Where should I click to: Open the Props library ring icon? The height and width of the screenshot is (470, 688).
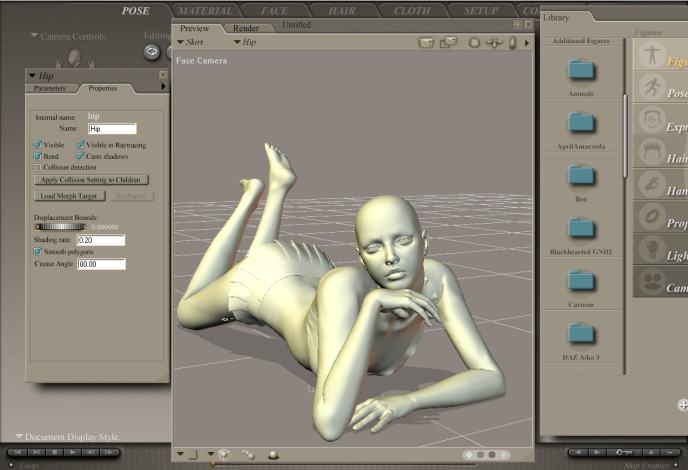(653, 217)
